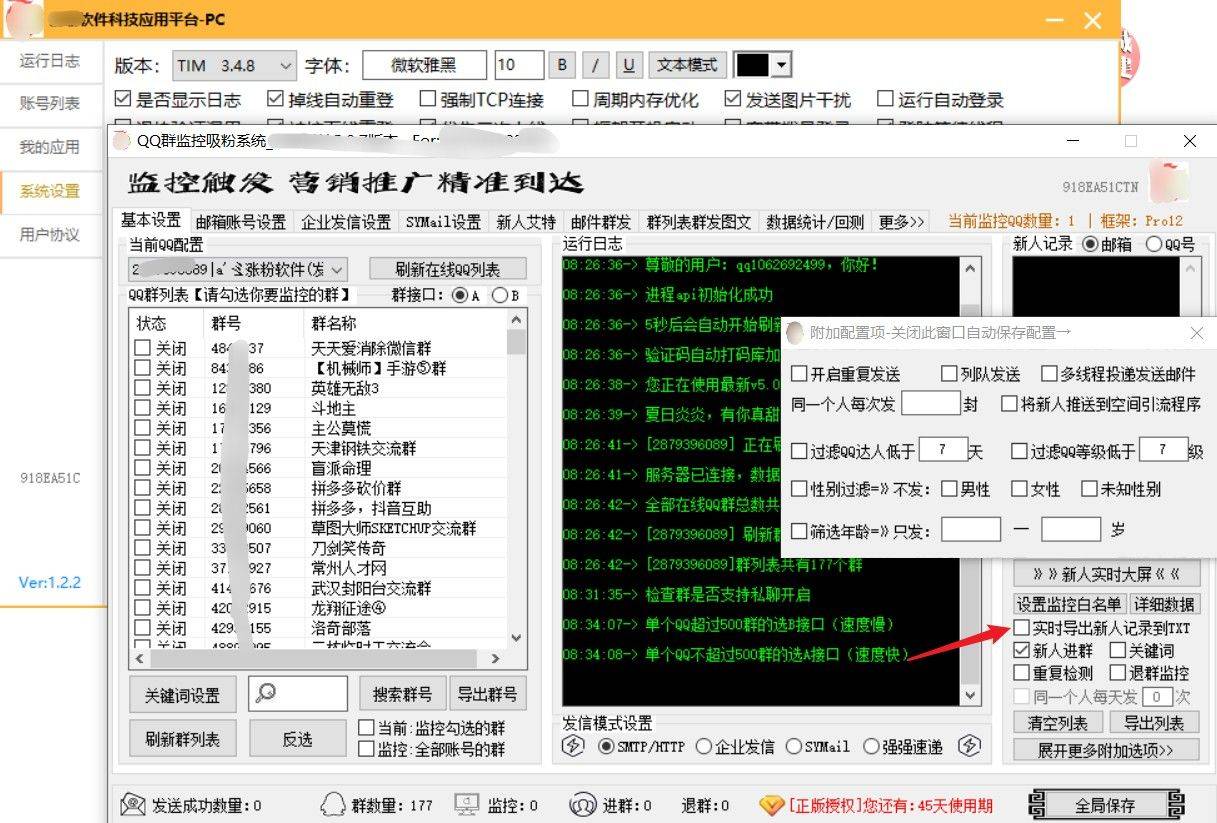Switch to the 邮箱账号设置 tab
Image resolution: width=1217 pixels, height=823 pixels.
(x=240, y=222)
